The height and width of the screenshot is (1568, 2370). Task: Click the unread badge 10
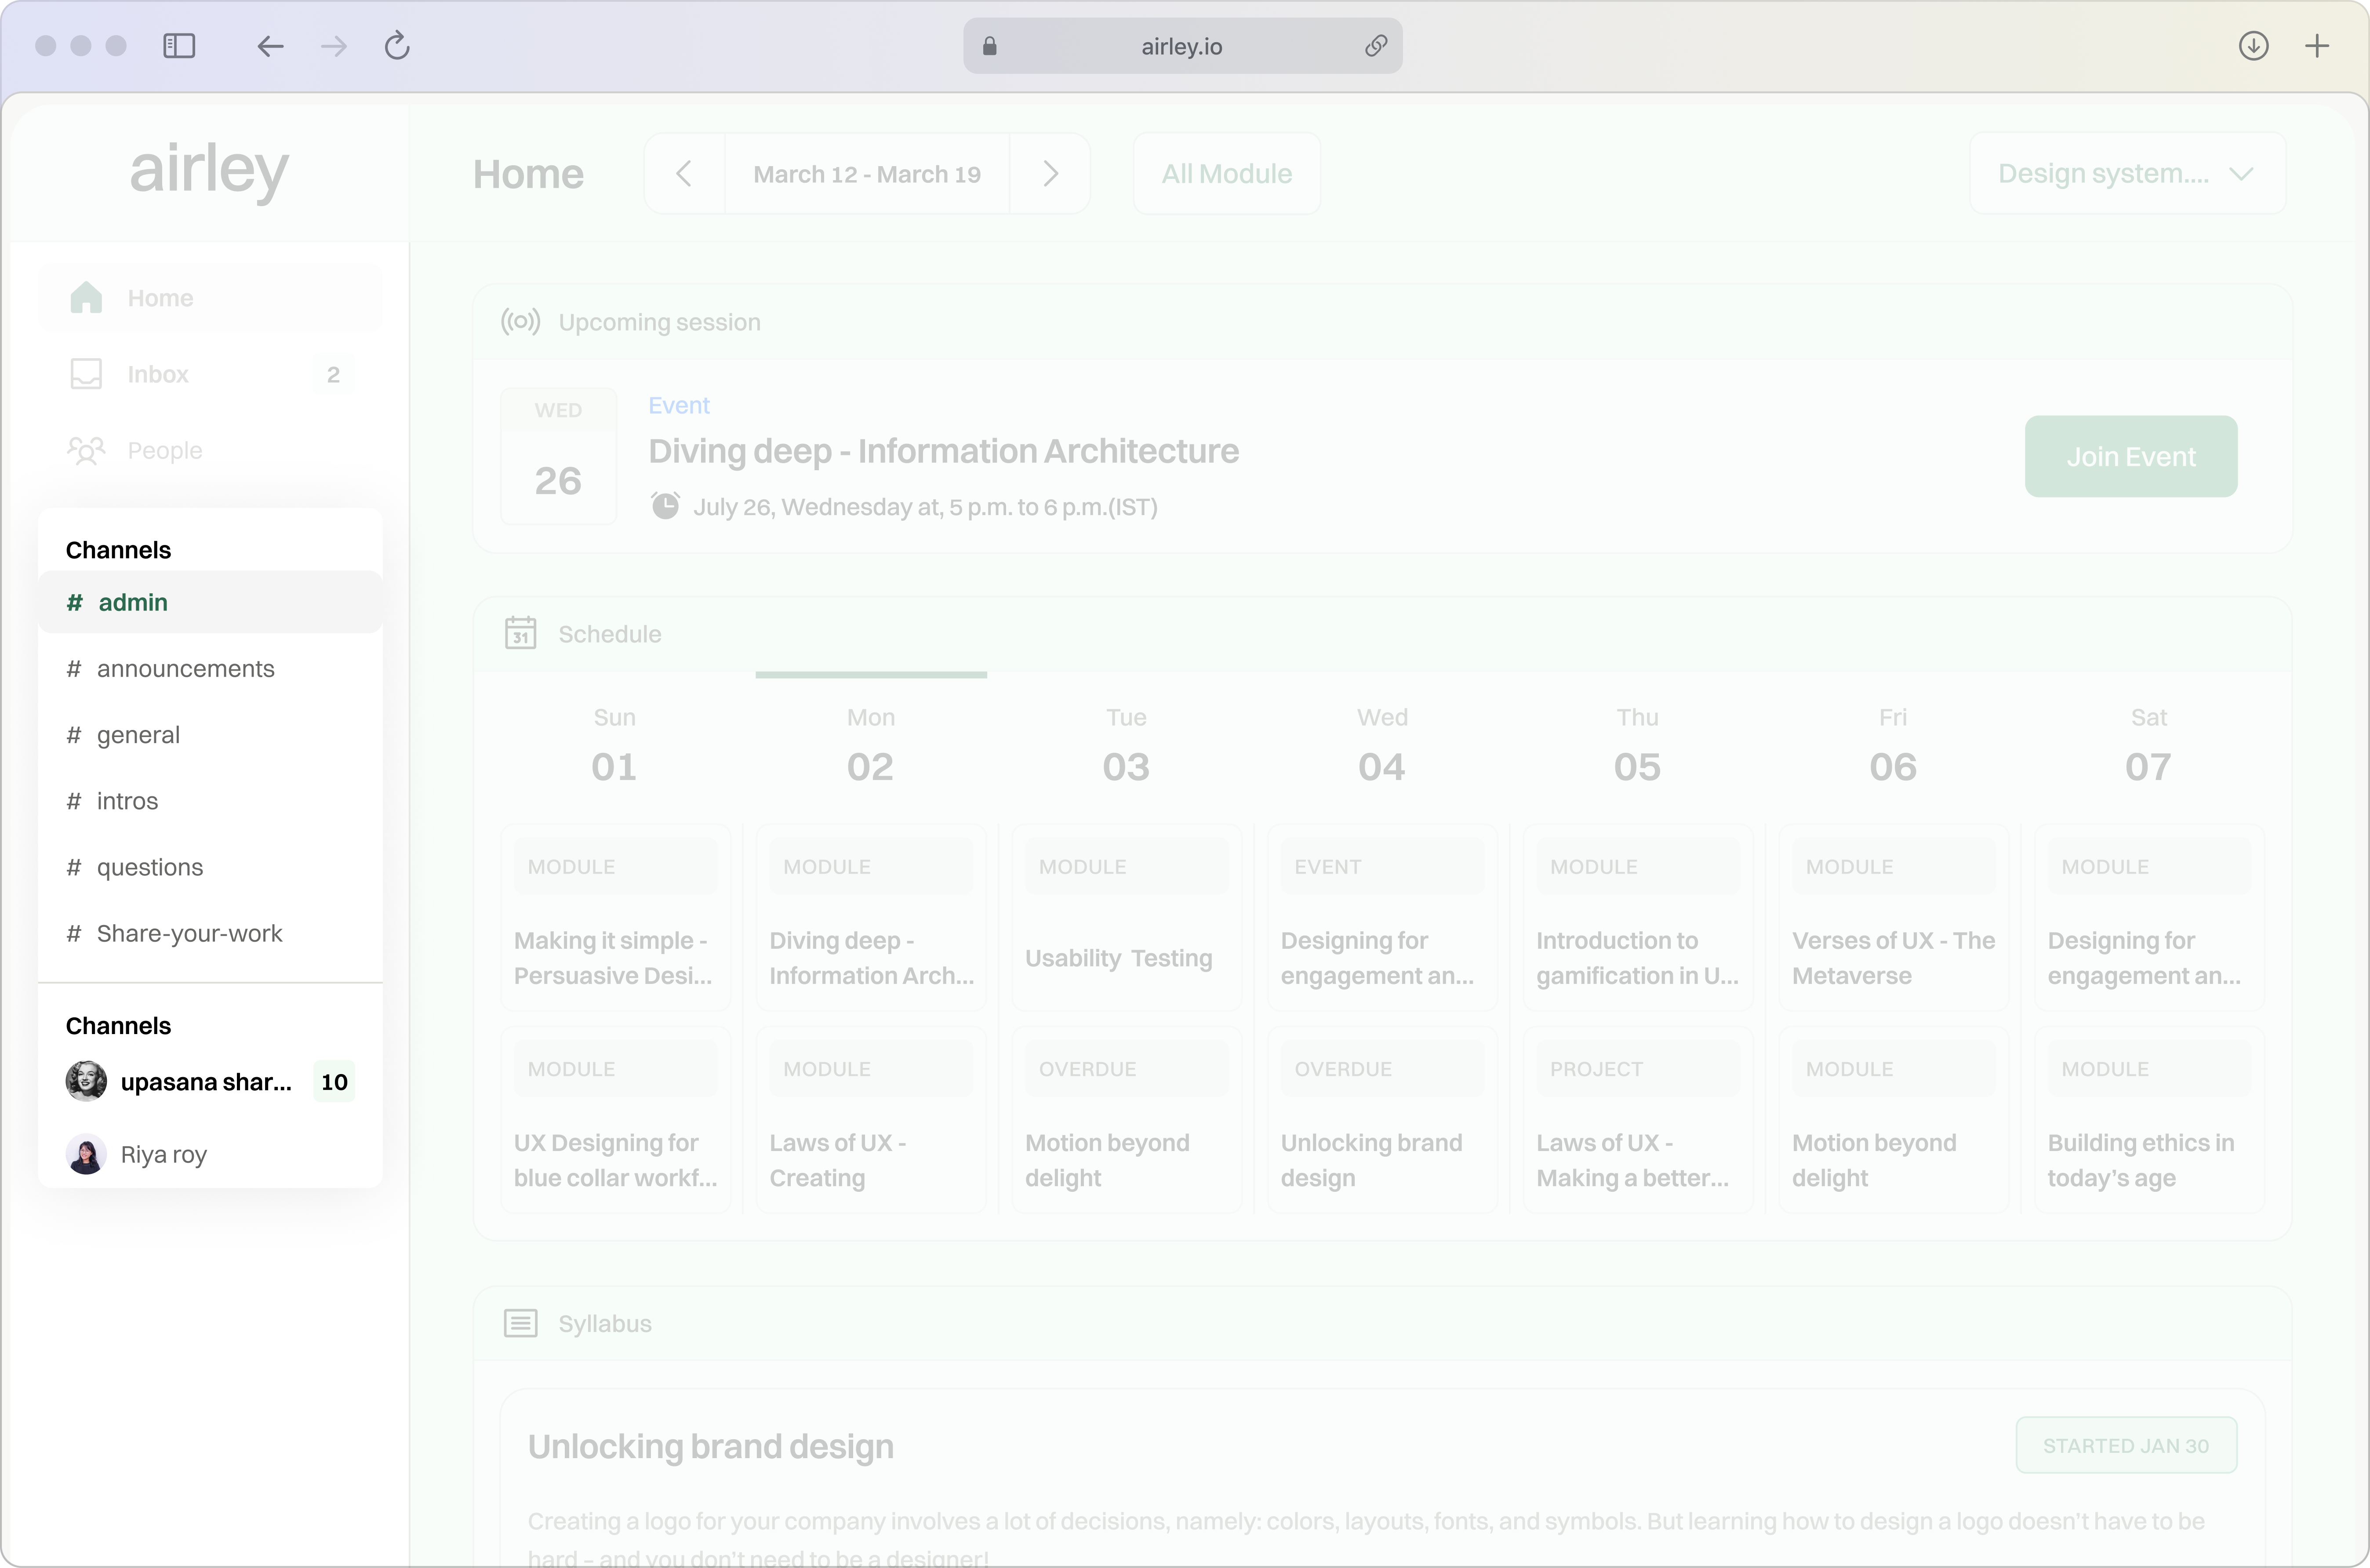point(334,1082)
